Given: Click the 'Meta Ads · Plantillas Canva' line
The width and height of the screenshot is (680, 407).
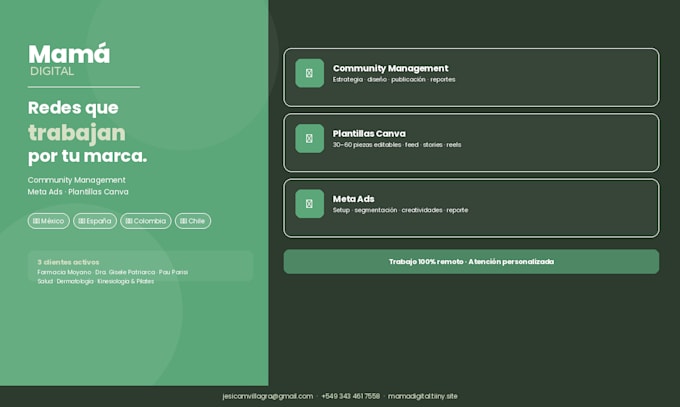Looking at the screenshot, I should [78, 192].
